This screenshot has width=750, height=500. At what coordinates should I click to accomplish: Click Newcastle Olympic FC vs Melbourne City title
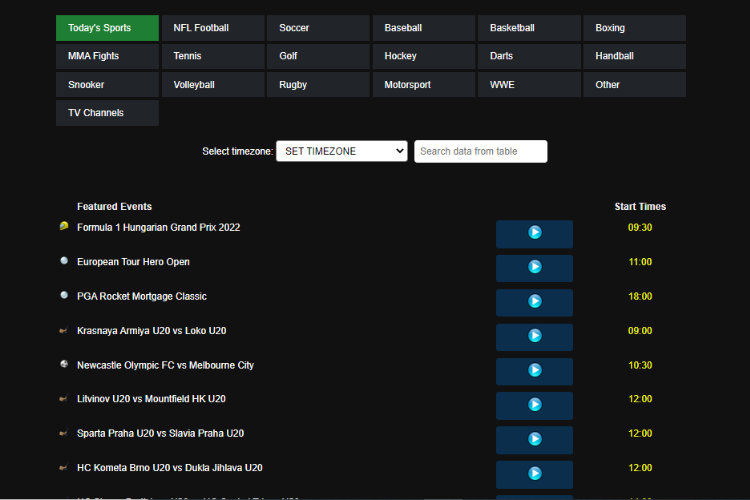[x=165, y=365]
